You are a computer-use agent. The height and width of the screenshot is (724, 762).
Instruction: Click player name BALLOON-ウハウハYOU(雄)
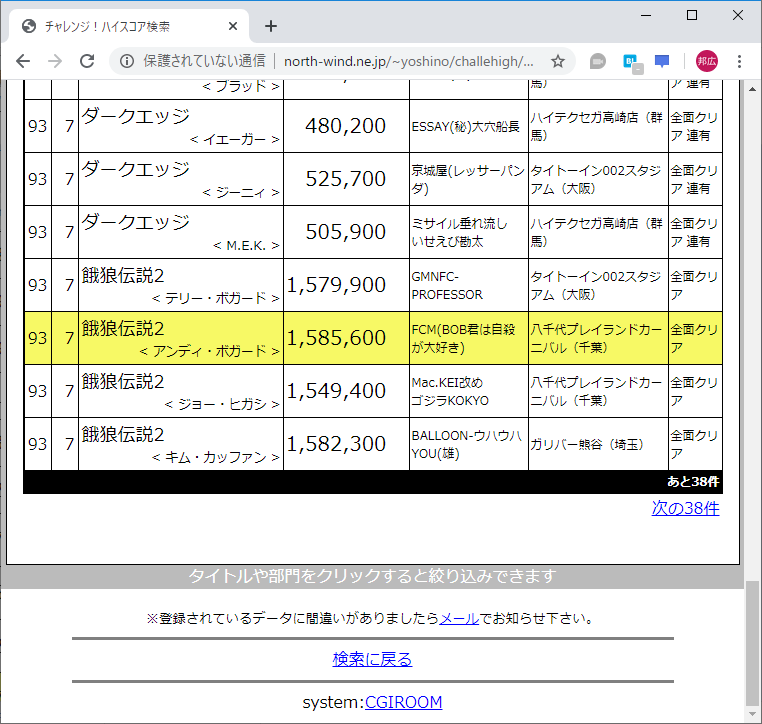pyautogui.click(x=467, y=444)
